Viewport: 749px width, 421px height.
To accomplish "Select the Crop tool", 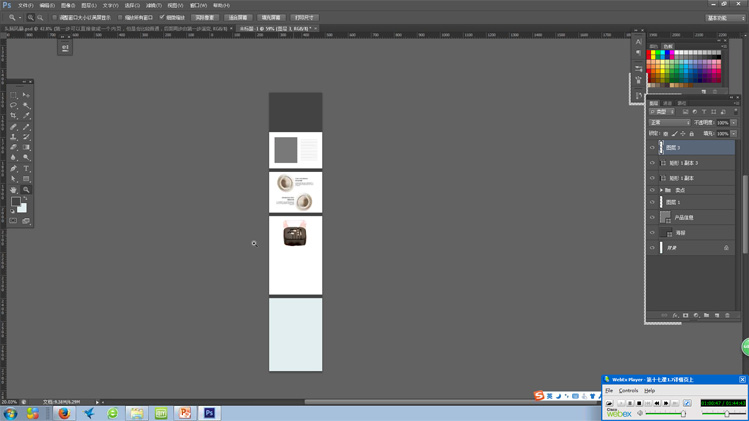I will coord(14,116).
